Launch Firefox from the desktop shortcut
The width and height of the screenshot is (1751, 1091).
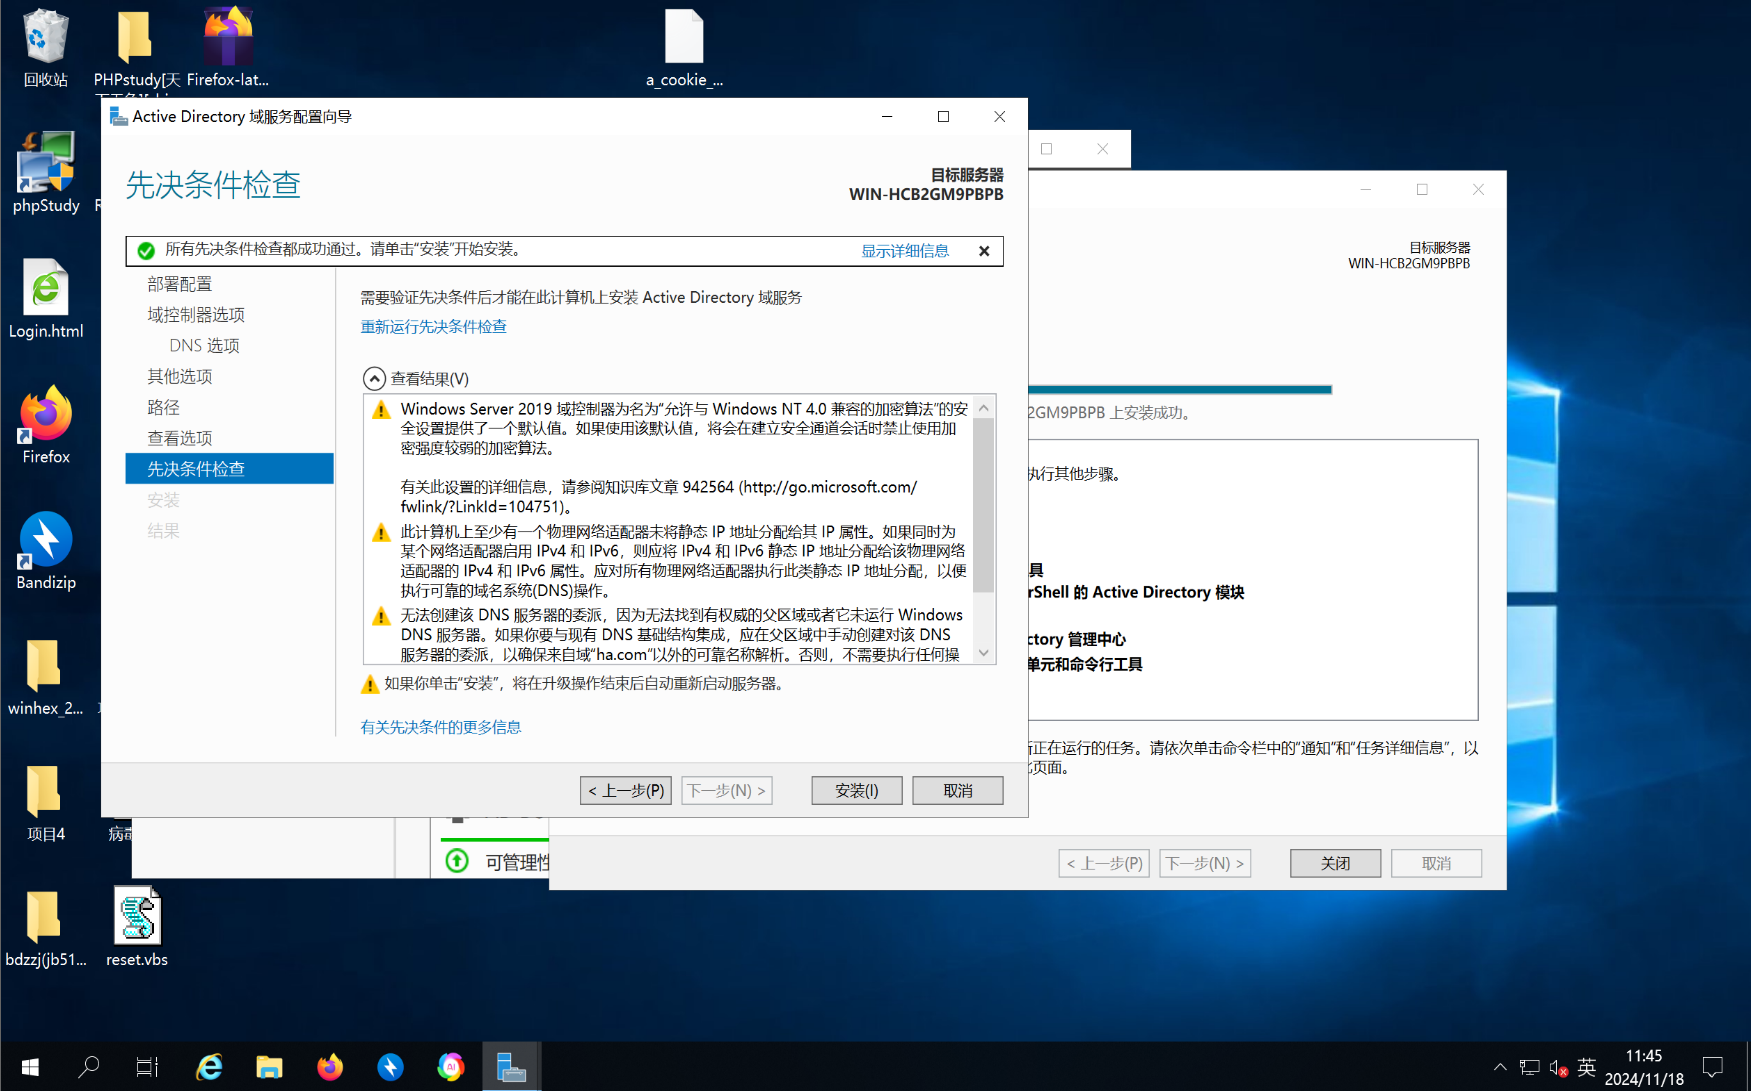pyautogui.click(x=46, y=425)
